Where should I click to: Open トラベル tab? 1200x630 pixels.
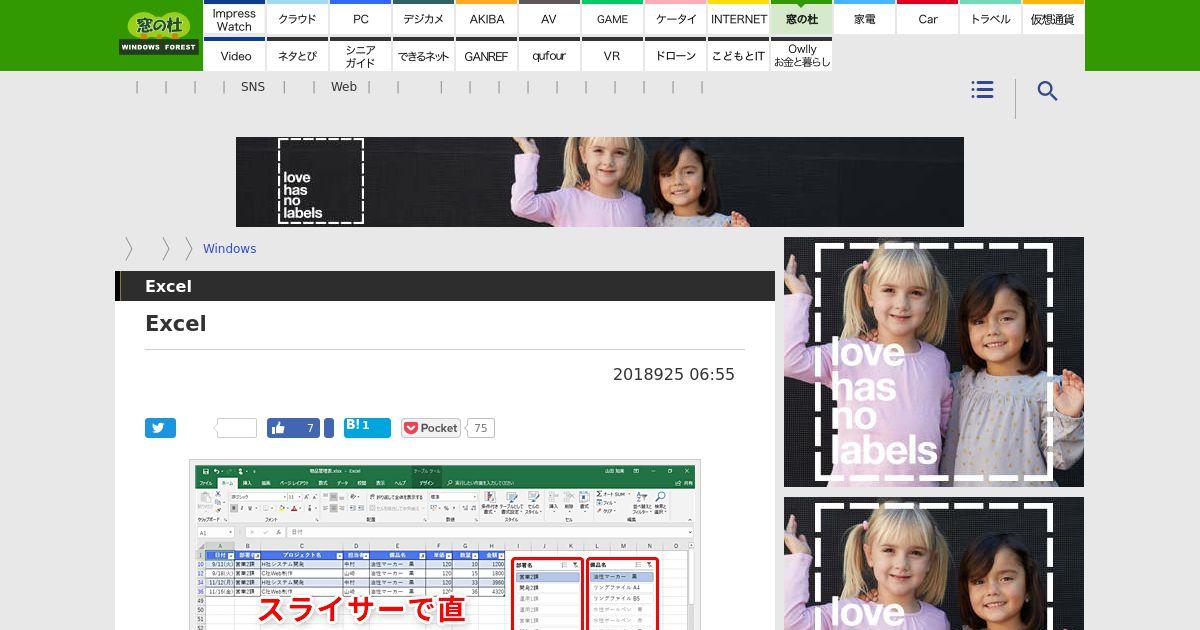point(991,19)
